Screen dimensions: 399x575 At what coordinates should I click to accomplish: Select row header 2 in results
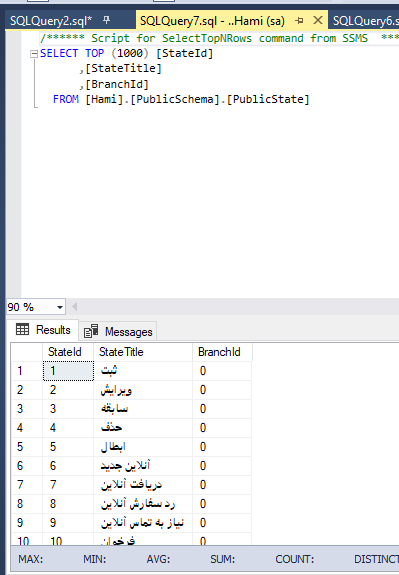point(27,390)
